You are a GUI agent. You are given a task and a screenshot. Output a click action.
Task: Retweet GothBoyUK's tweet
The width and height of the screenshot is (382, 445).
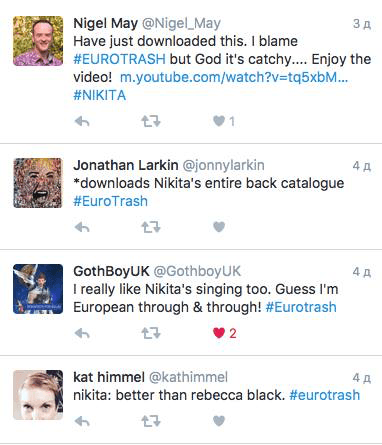tap(151, 333)
